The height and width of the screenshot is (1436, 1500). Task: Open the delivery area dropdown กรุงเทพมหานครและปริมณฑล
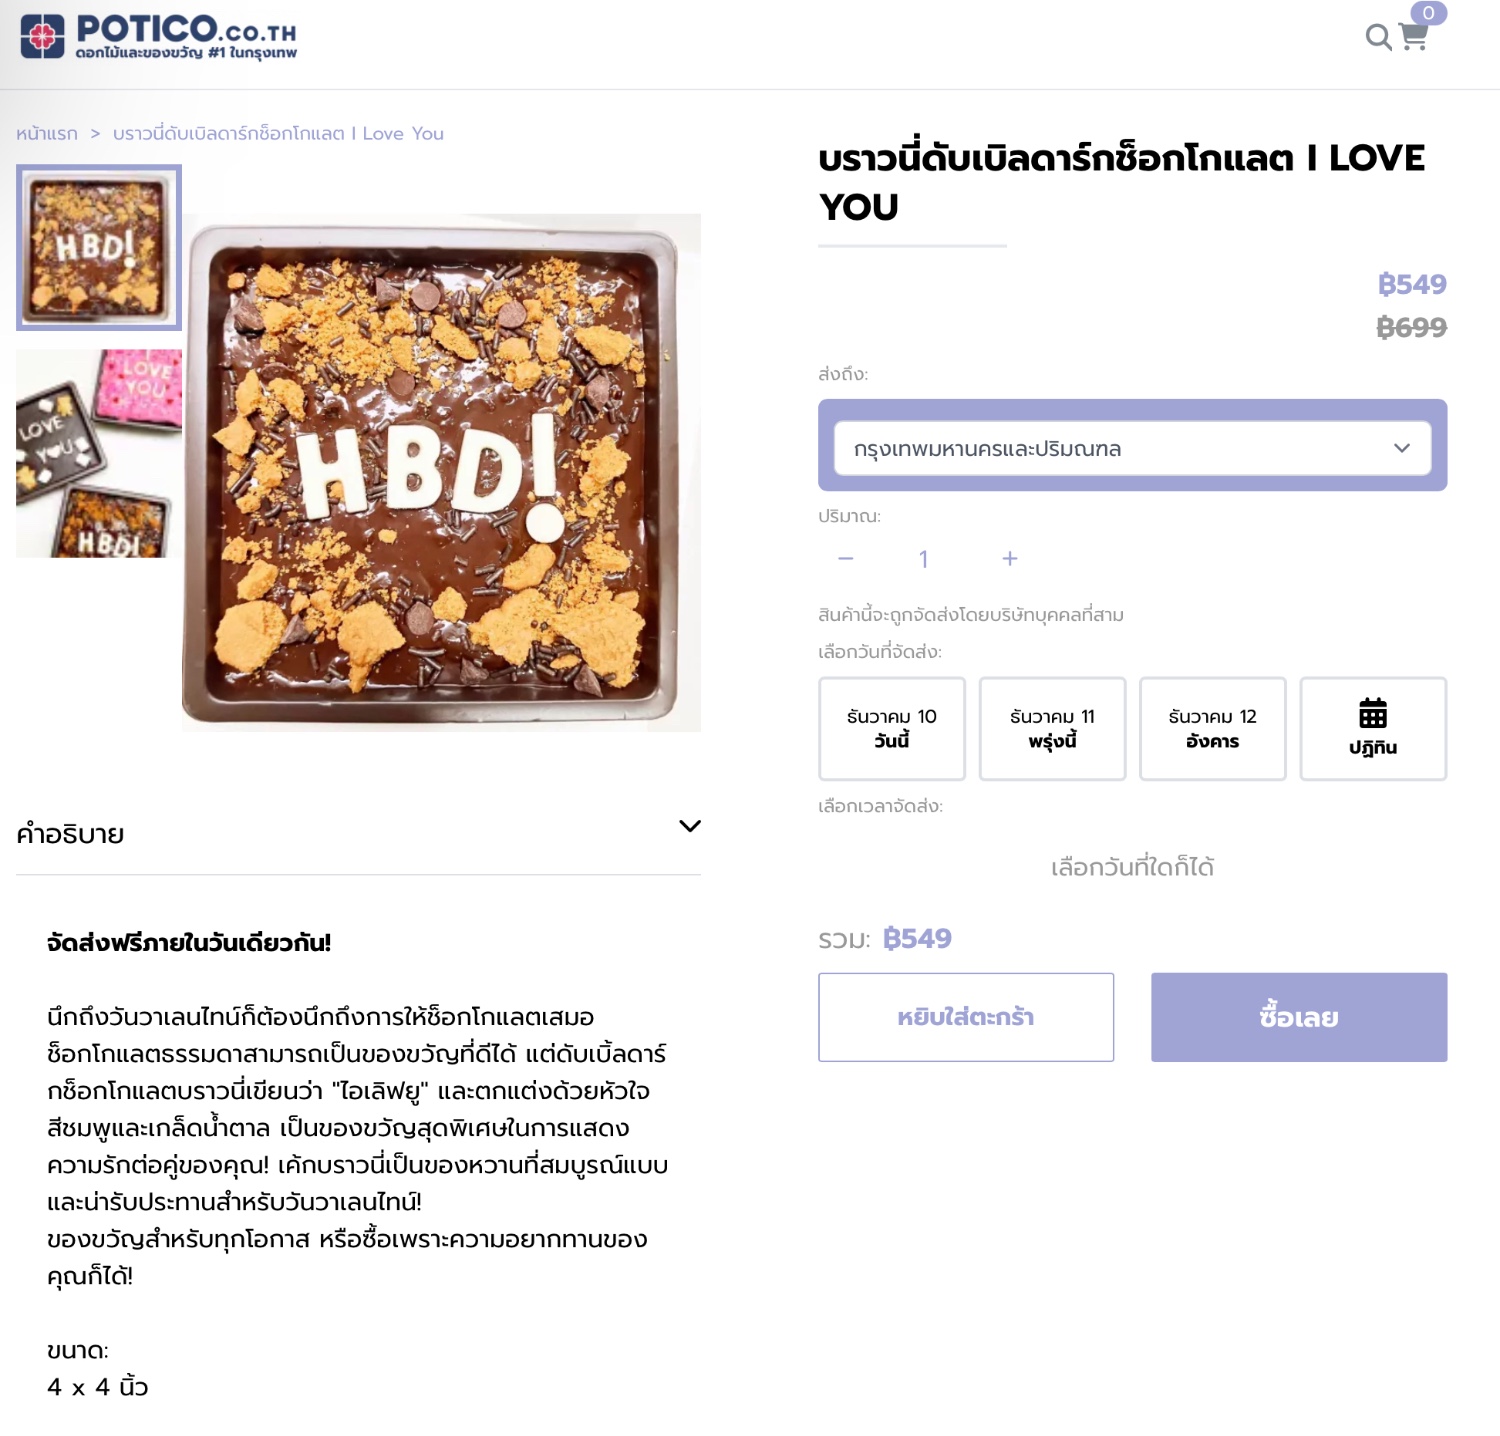coord(1132,448)
